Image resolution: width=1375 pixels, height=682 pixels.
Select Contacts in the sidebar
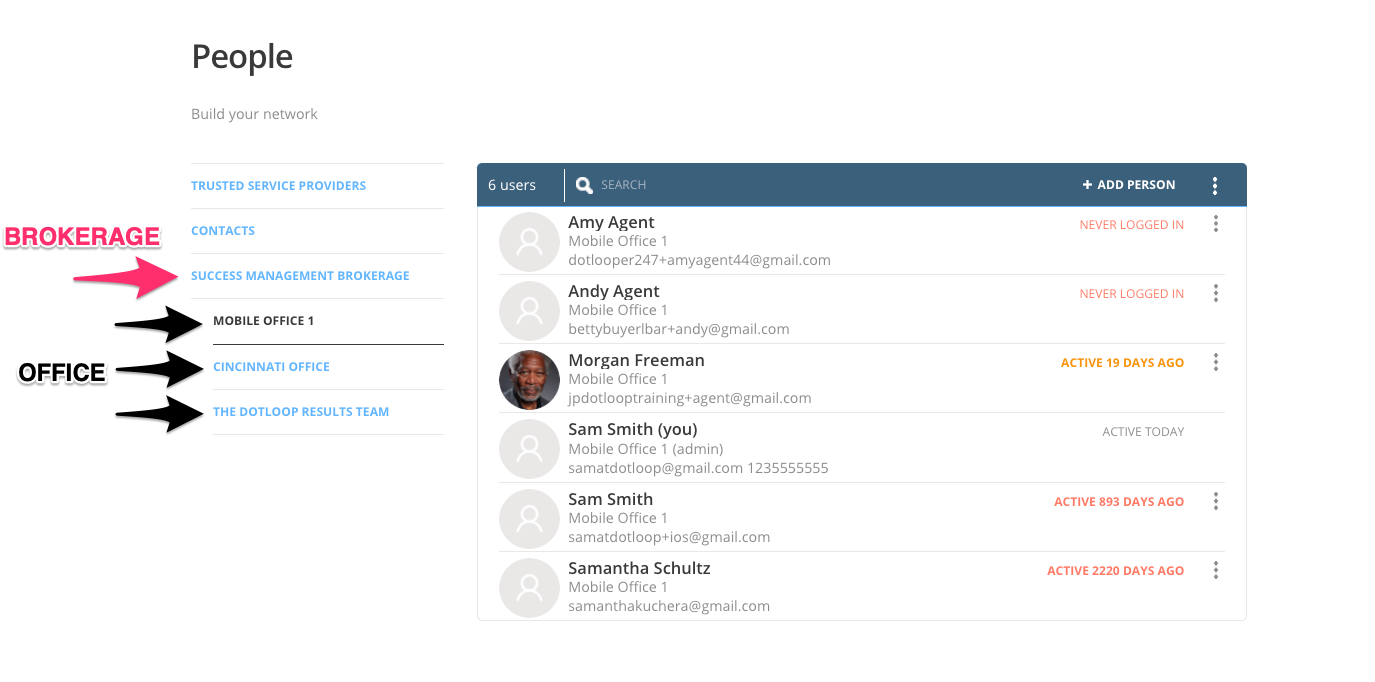point(223,231)
